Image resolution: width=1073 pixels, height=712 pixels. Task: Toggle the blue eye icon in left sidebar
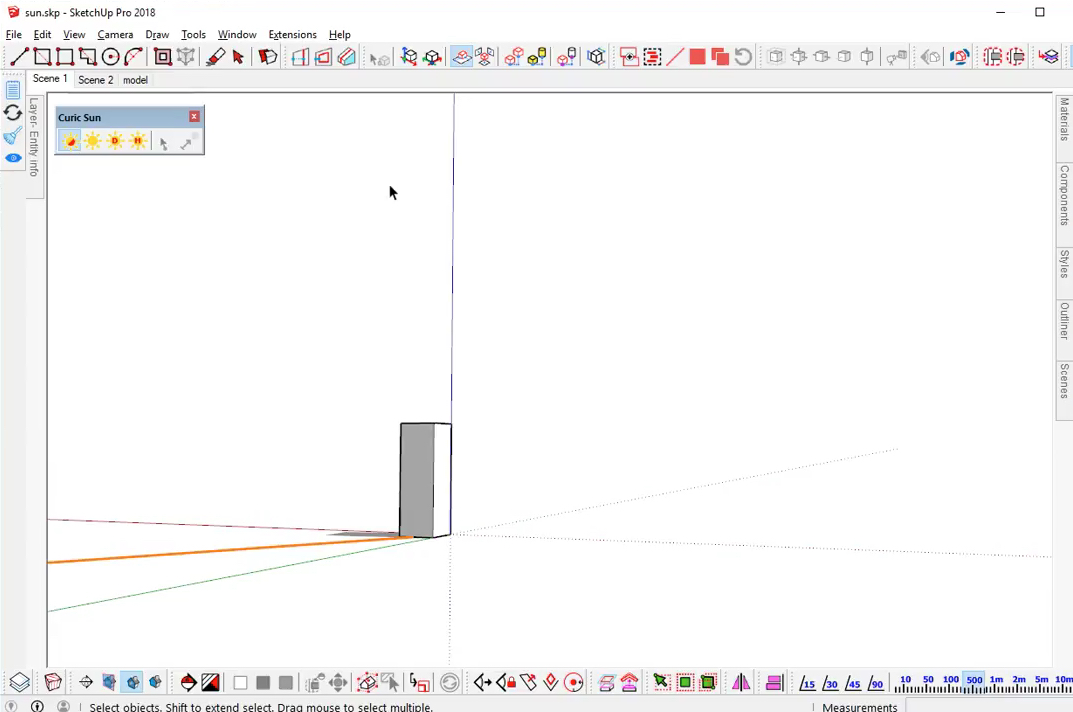[13, 159]
